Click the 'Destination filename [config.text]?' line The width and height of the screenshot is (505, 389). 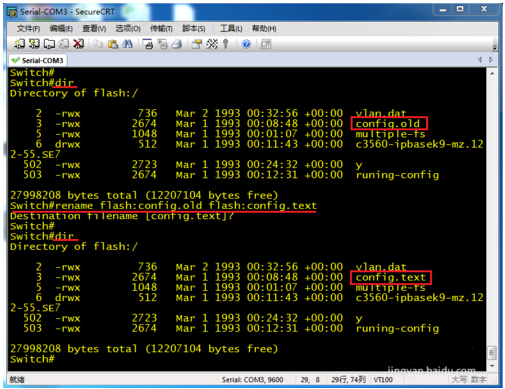coord(122,216)
